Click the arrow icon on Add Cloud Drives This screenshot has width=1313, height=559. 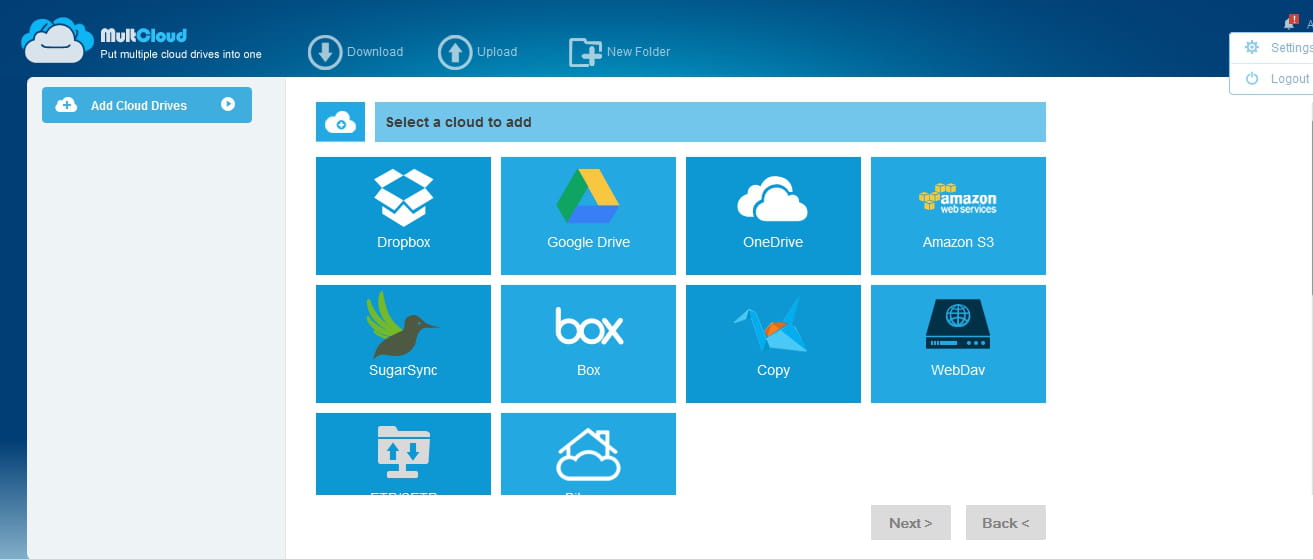[x=228, y=104]
